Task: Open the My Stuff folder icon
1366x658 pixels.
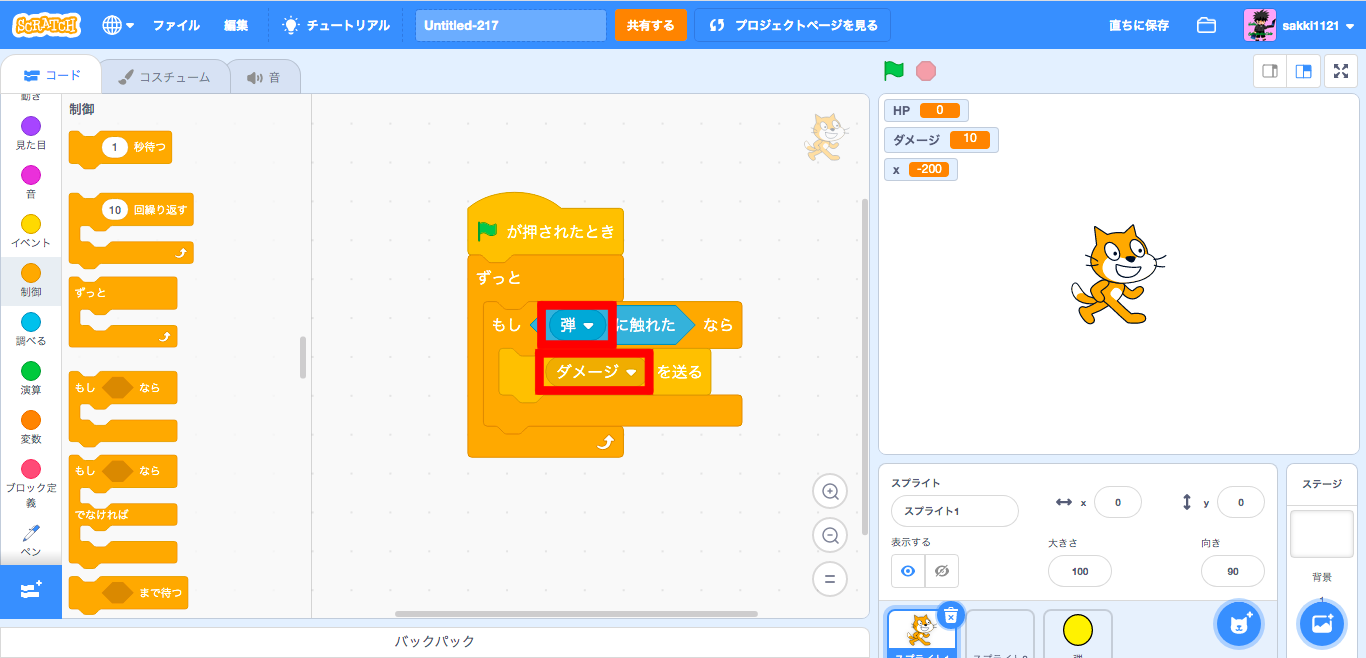Action: pyautogui.click(x=1207, y=25)
